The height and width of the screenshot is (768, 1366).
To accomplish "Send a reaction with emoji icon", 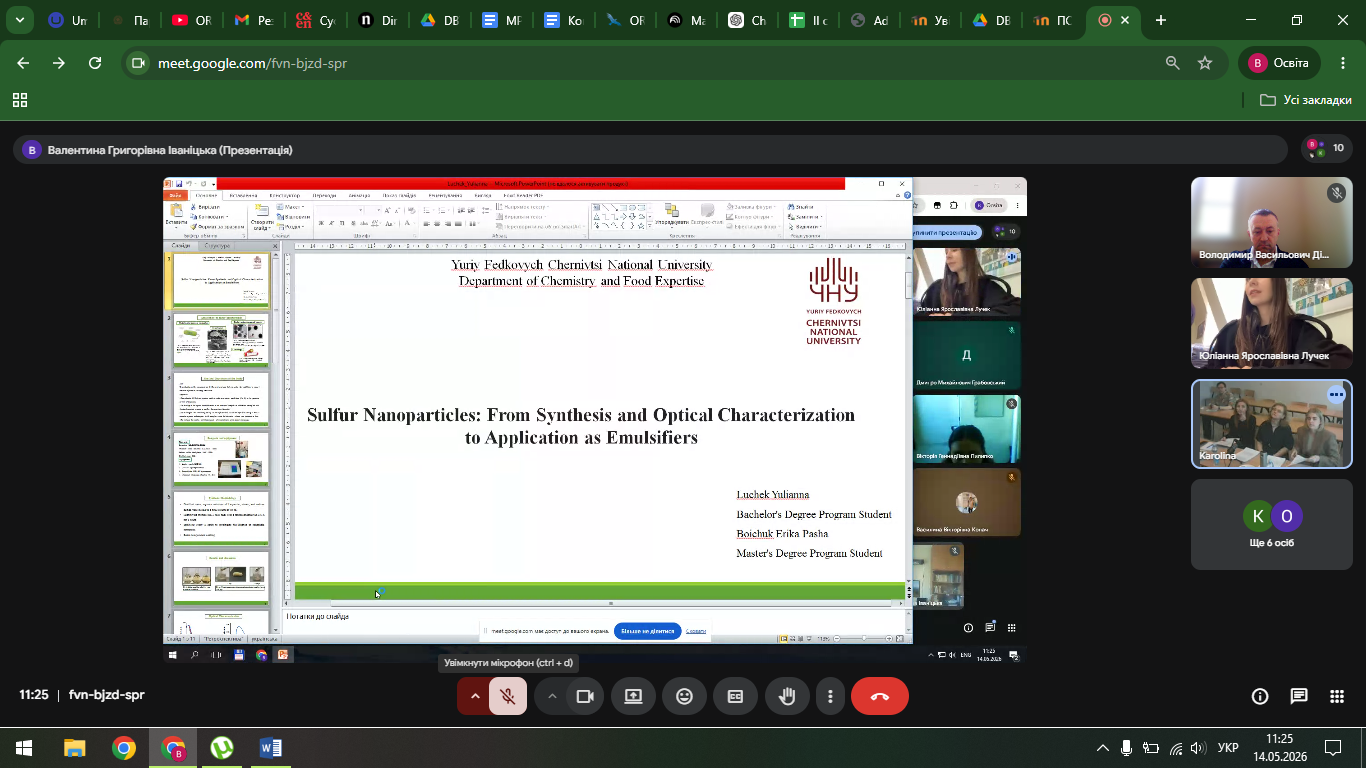I will 685,697.
